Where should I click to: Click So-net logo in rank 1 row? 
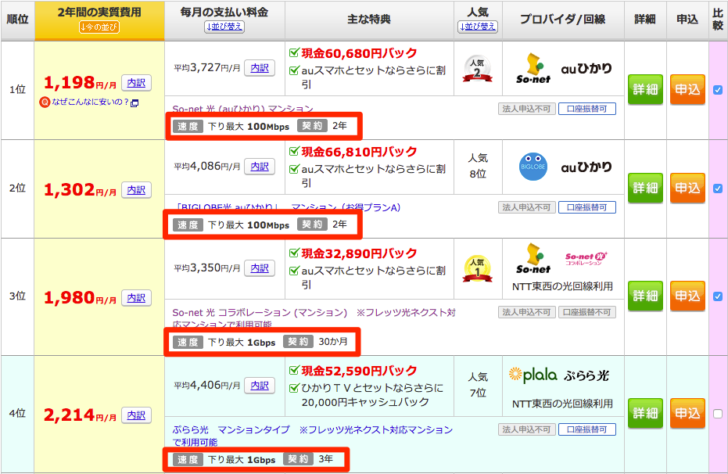[533, 68]
